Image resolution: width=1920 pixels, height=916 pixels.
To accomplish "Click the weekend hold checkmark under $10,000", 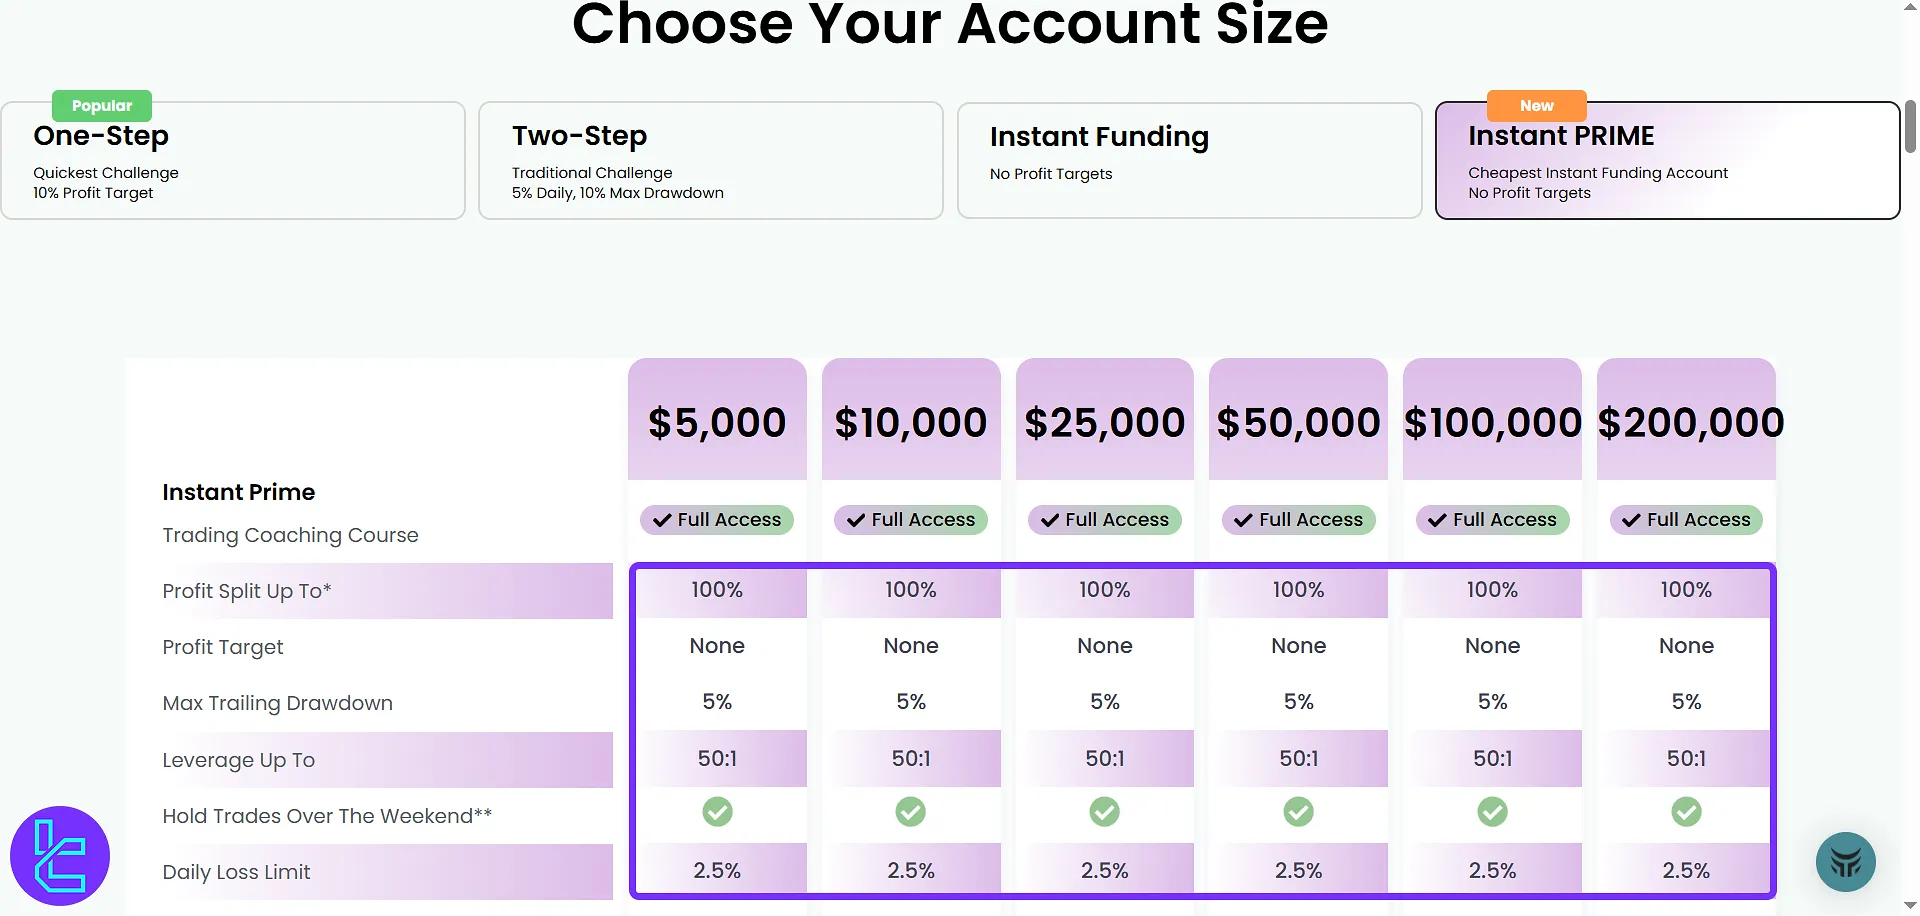I will click(910, 812).
